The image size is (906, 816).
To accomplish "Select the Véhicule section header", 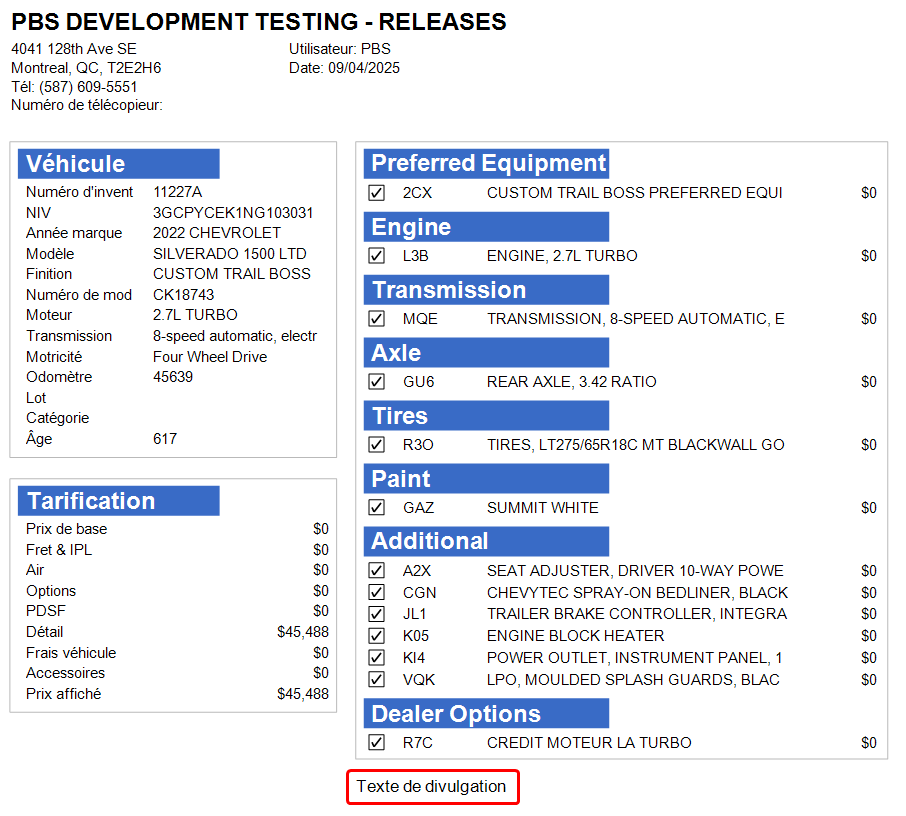I will [x=119, y=164].
